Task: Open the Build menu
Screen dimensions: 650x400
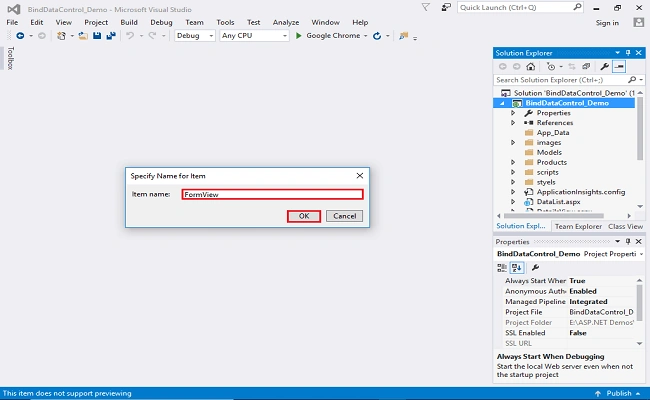Action: pyautogui.click(x=129, y=22)
